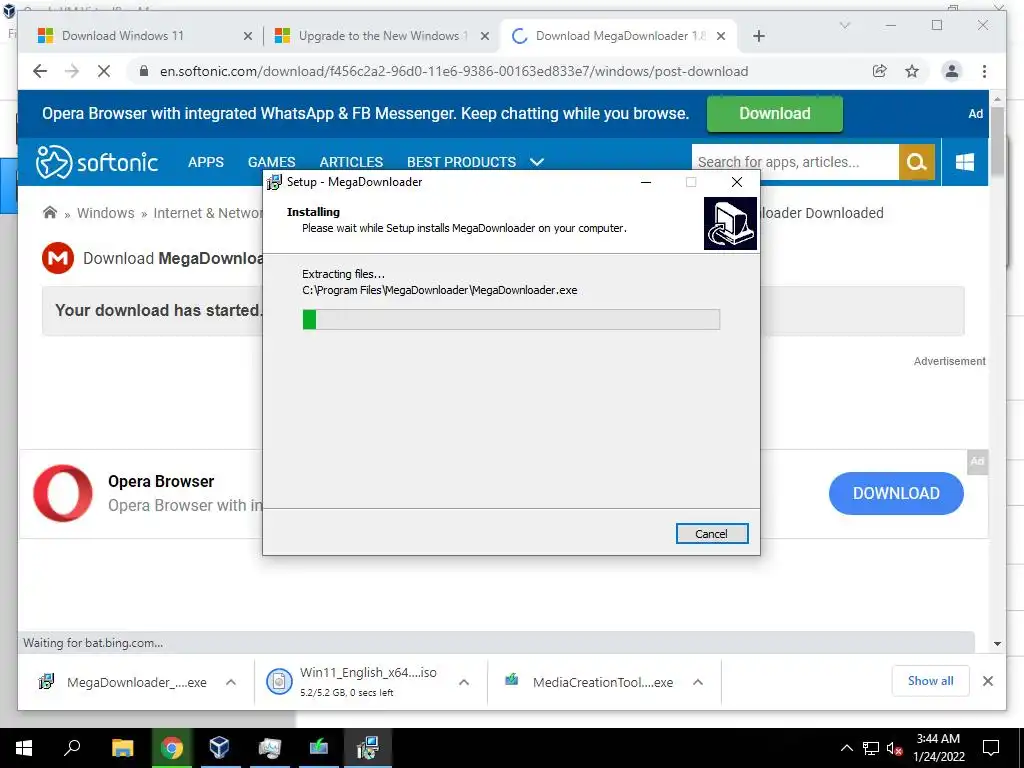This screenshot has height=768, width=1024.
Task: Expand options for MediaCreationTool download
Action: [x=697, y=682]
